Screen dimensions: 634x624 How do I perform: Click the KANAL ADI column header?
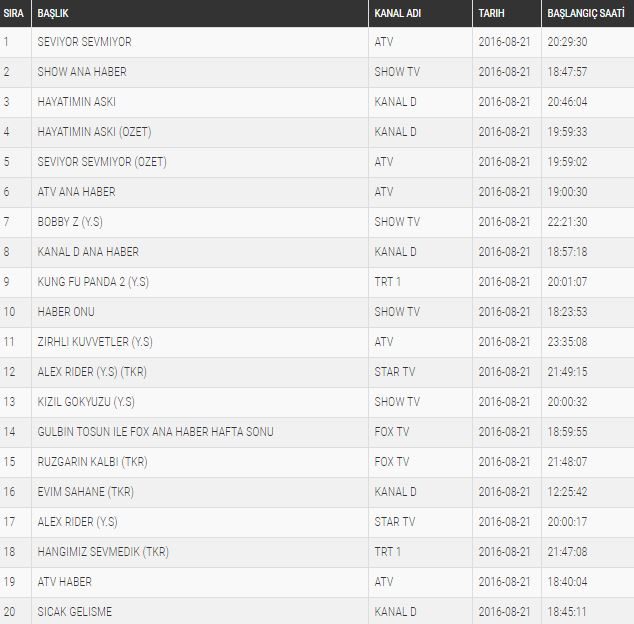pyautogui.click(x=396, y=14)
